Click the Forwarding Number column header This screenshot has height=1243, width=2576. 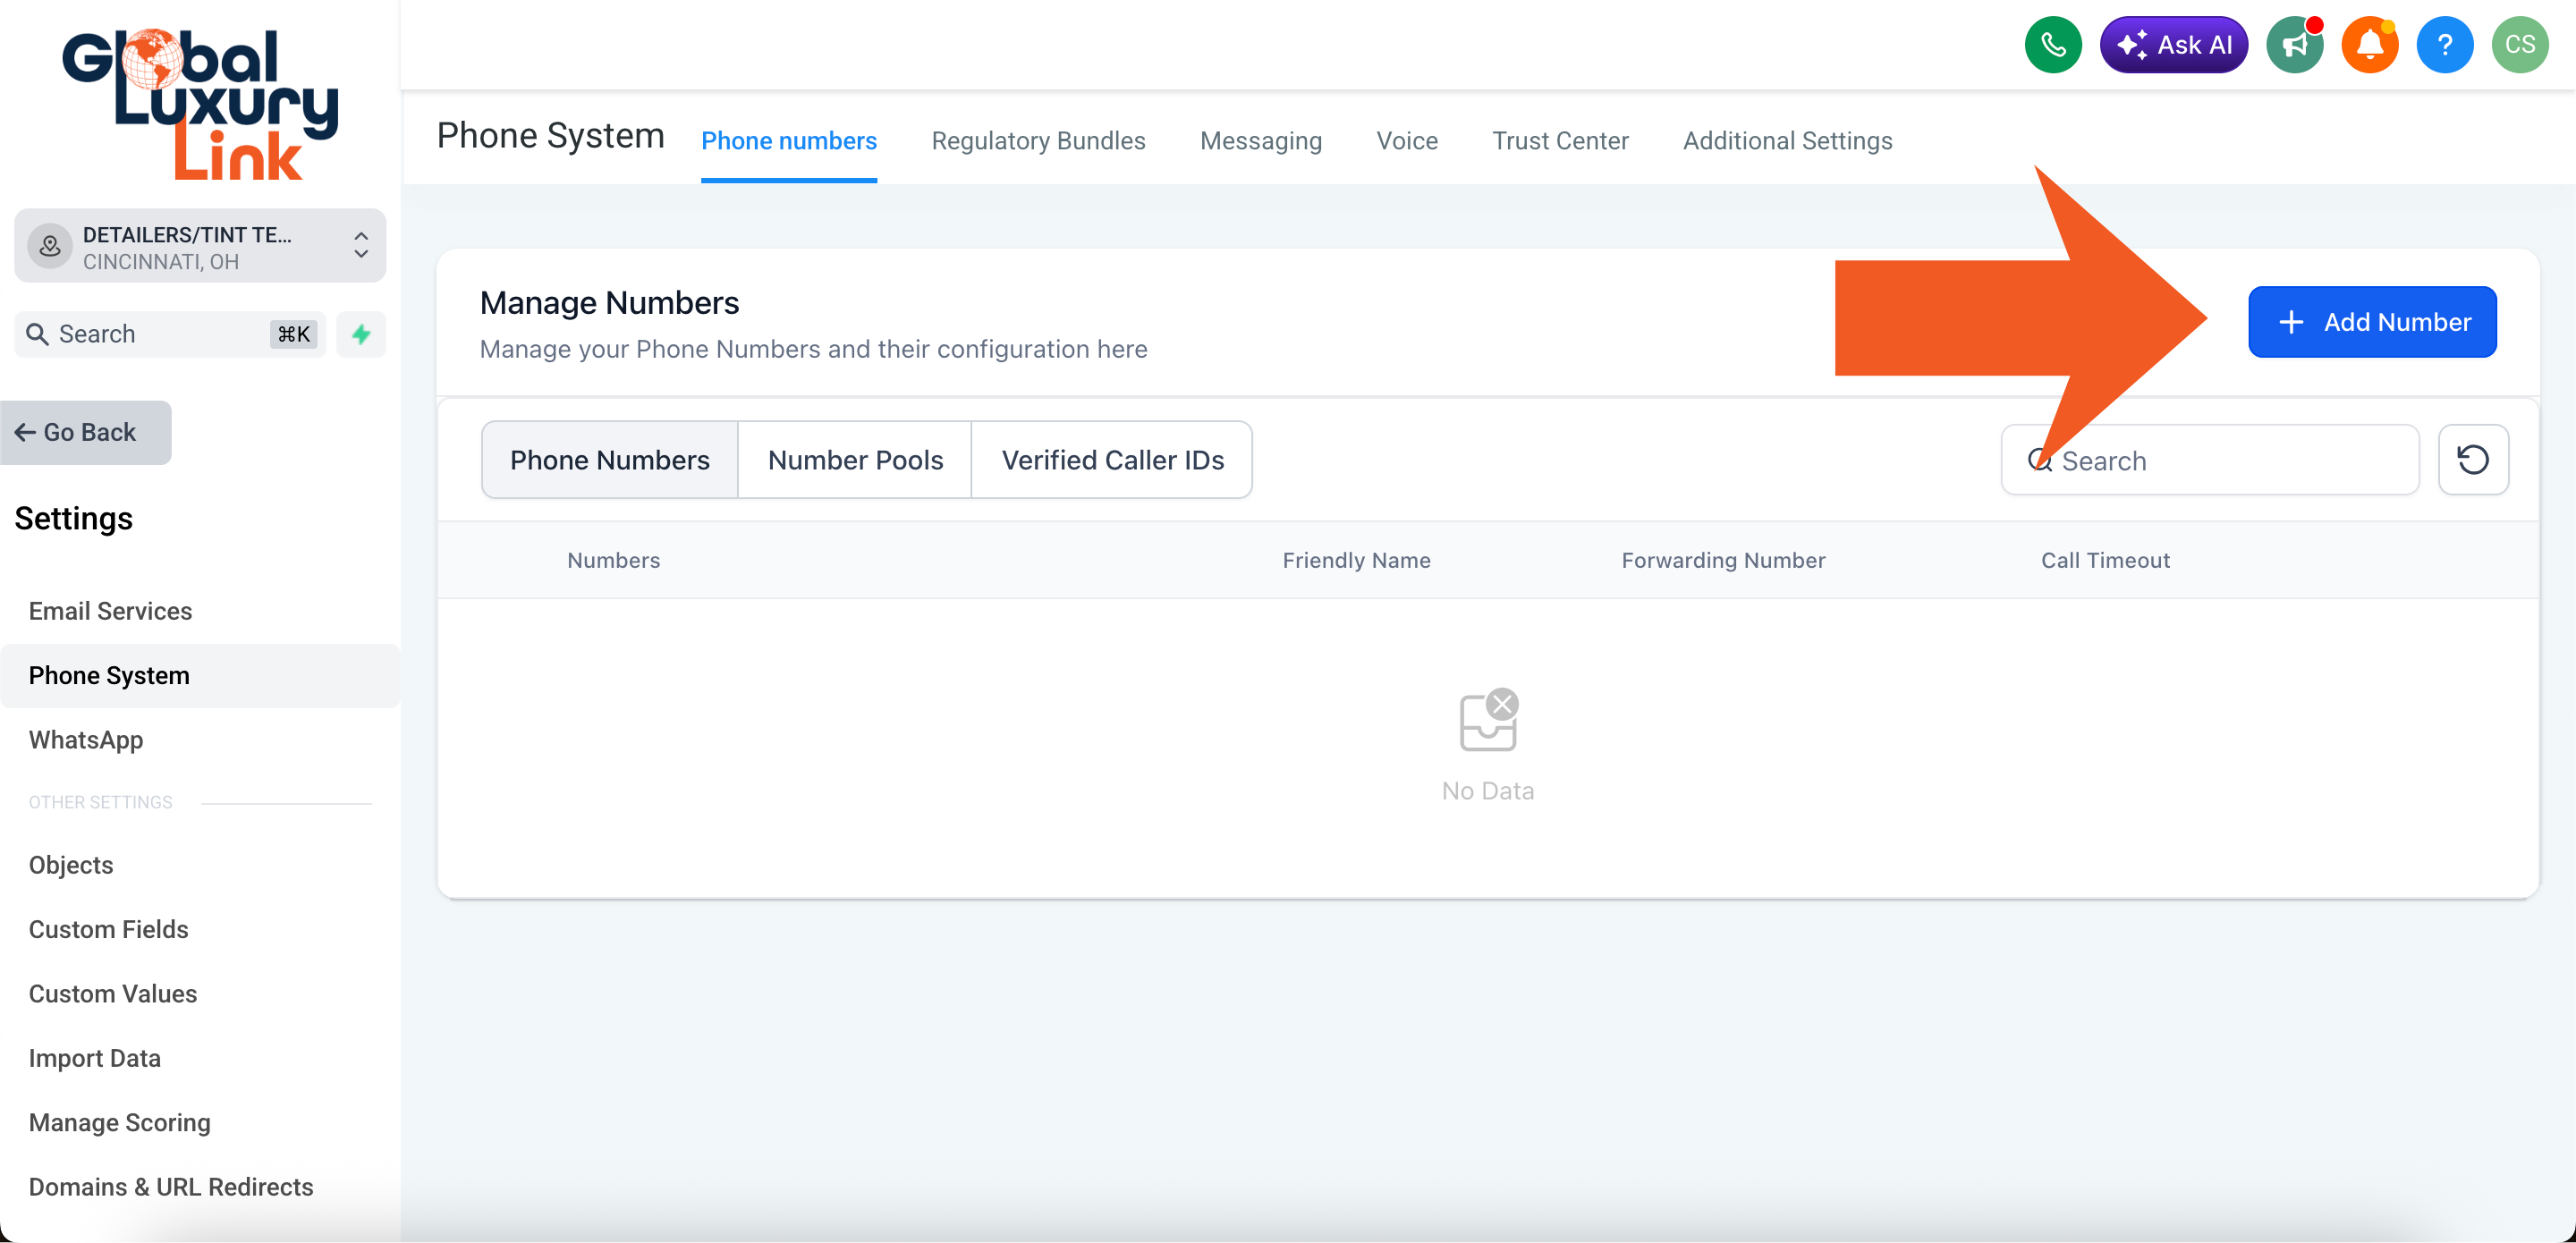tap(1723, 560)
